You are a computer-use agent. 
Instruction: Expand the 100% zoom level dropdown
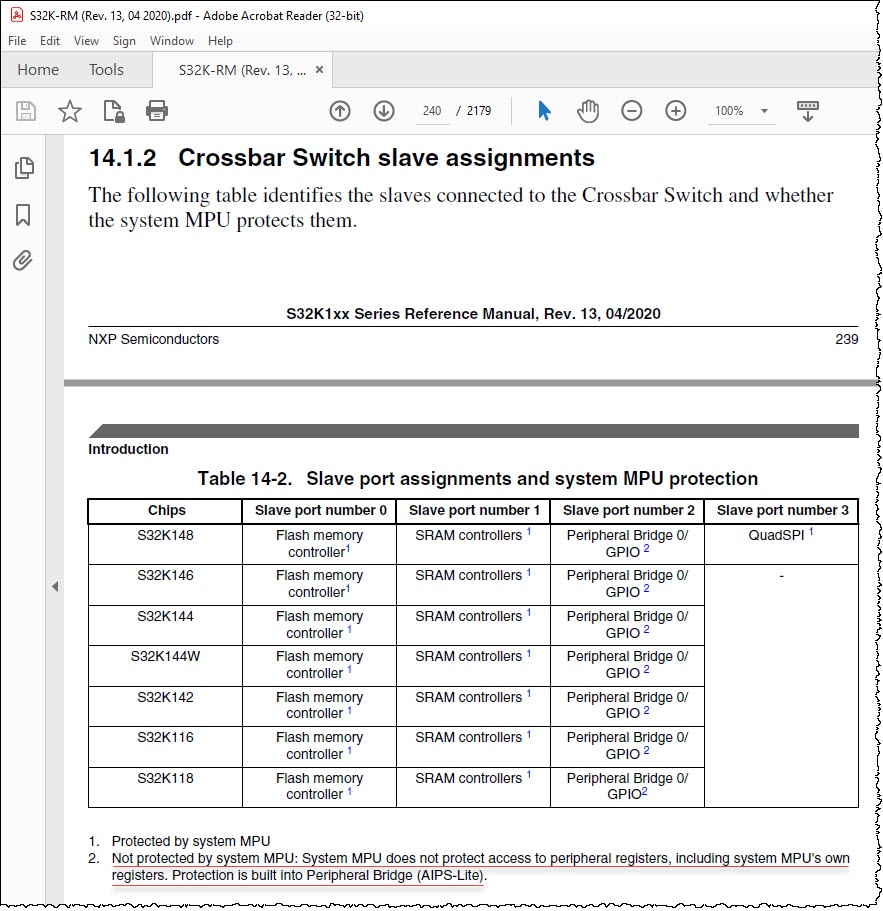[764, 111]
